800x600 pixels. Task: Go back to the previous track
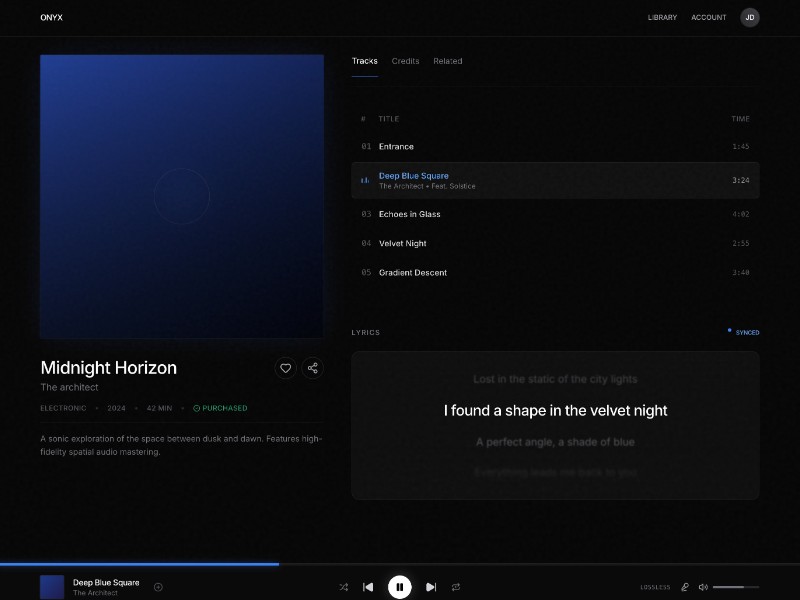pyautogui.click(x=369, y=587)
